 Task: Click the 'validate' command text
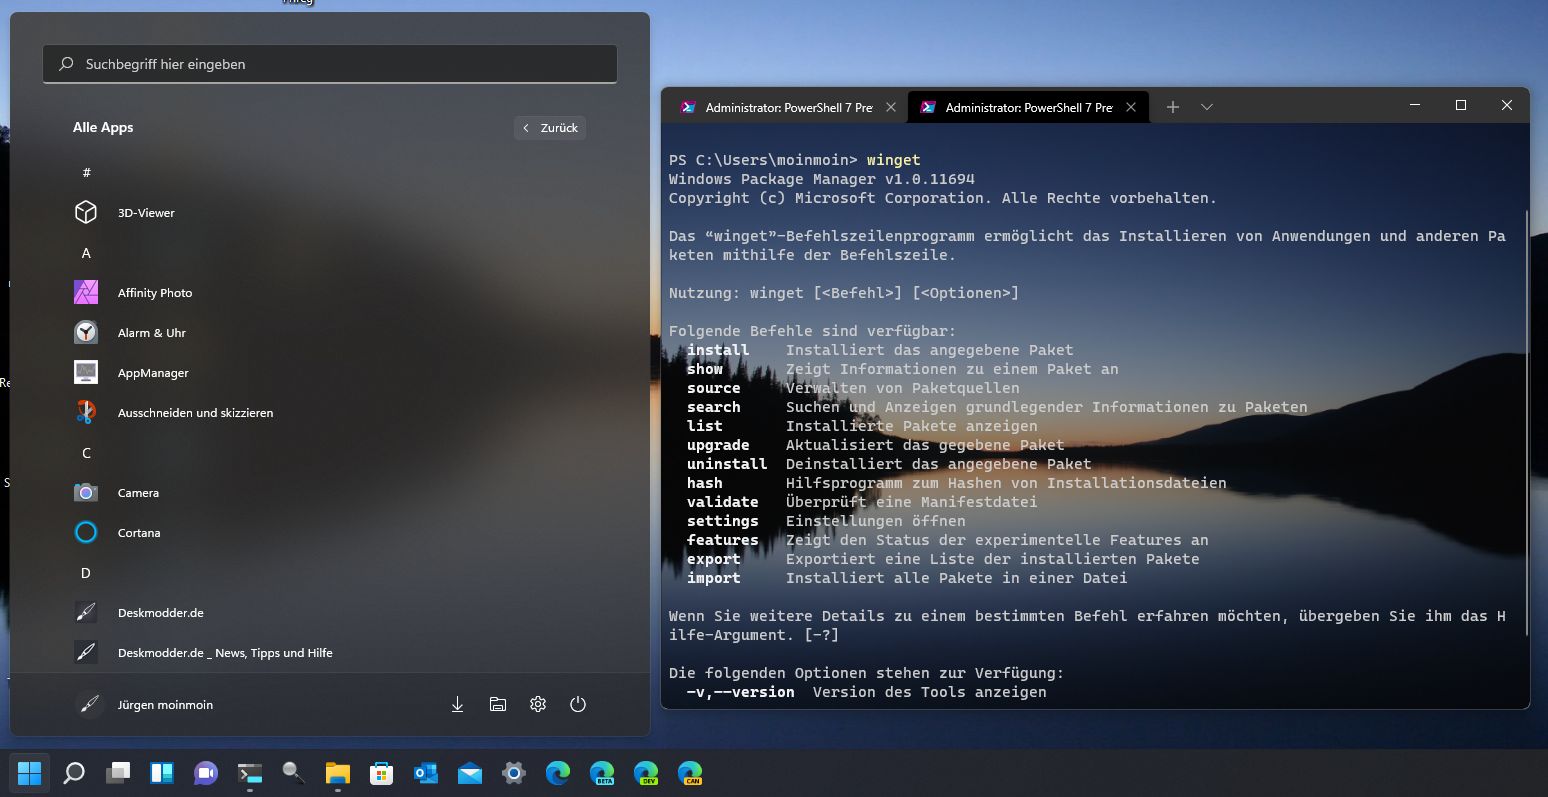coord(722,502)
